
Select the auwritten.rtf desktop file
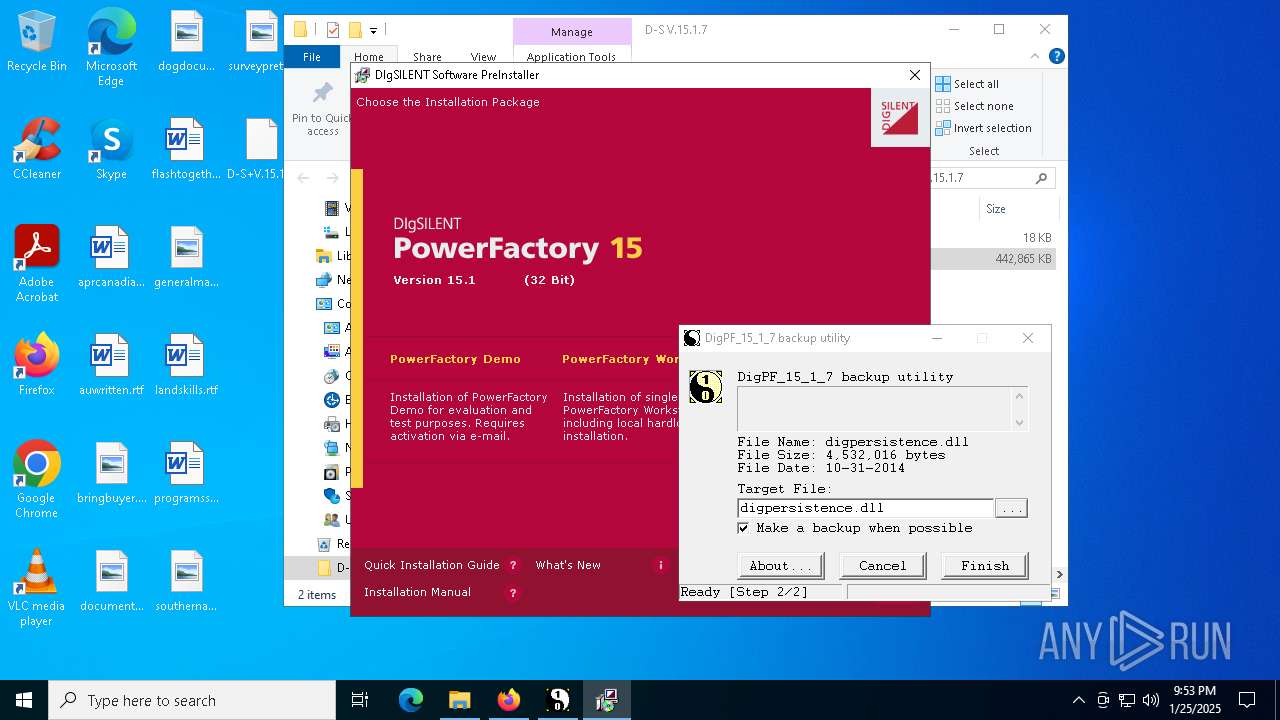(111, 365)
